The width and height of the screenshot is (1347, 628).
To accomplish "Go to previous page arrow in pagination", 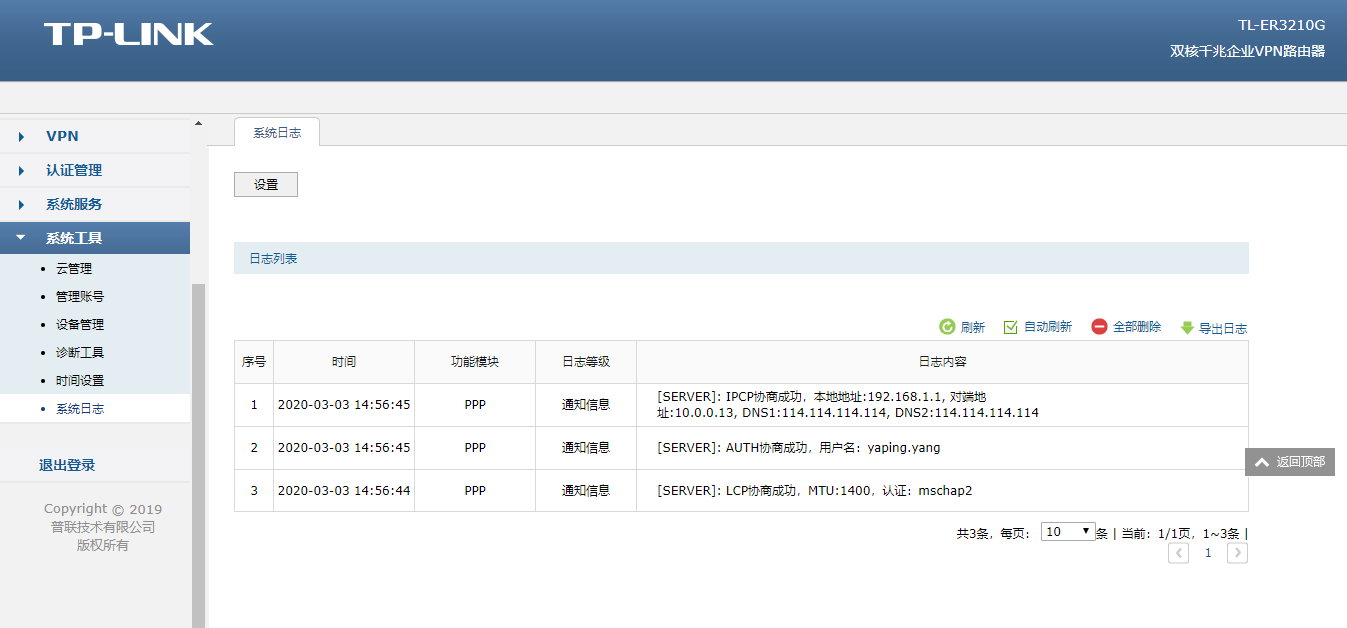I will (1179, 553).
